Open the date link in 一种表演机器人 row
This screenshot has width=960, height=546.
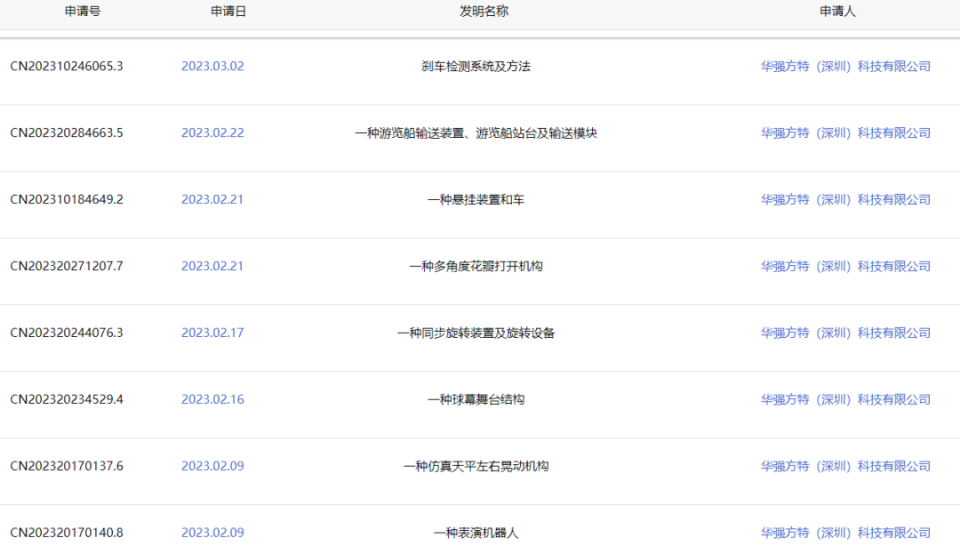click(212, 533)
